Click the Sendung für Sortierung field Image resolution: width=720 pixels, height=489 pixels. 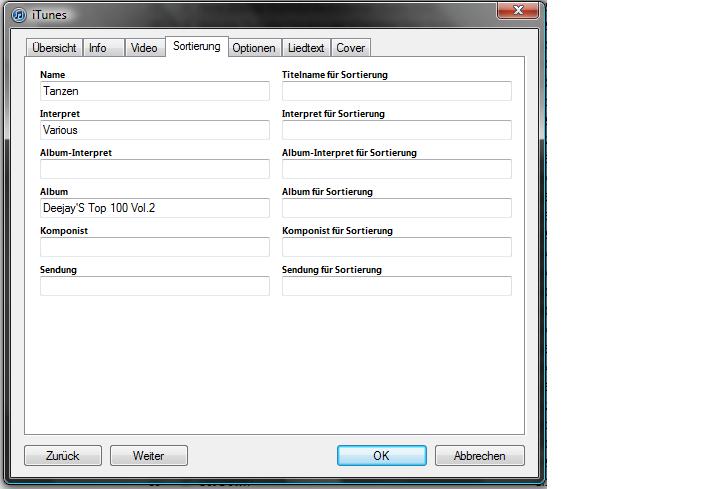tap(397, 286)
